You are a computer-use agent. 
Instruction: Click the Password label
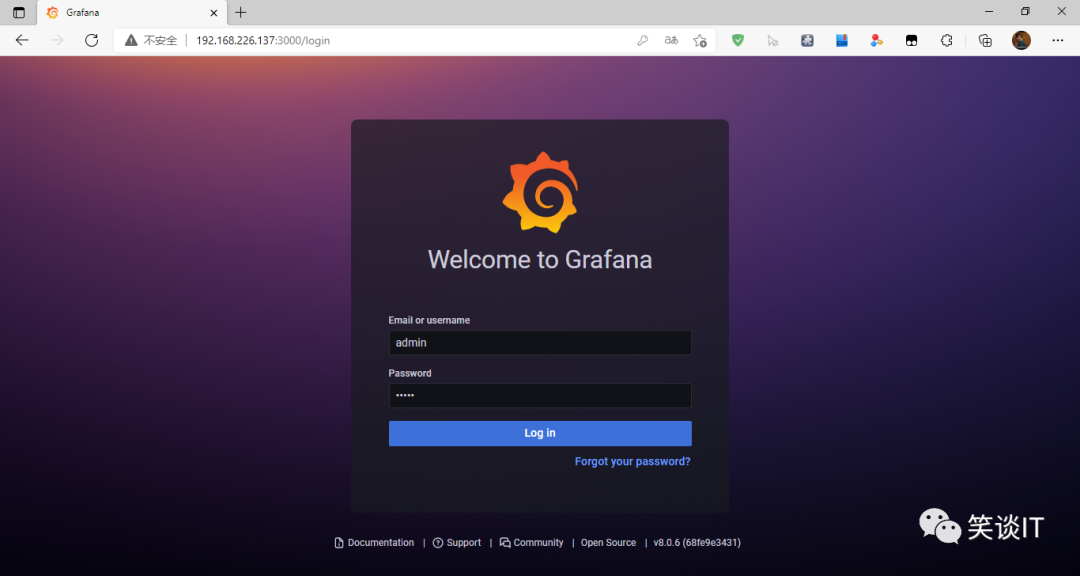coord(410,373)
